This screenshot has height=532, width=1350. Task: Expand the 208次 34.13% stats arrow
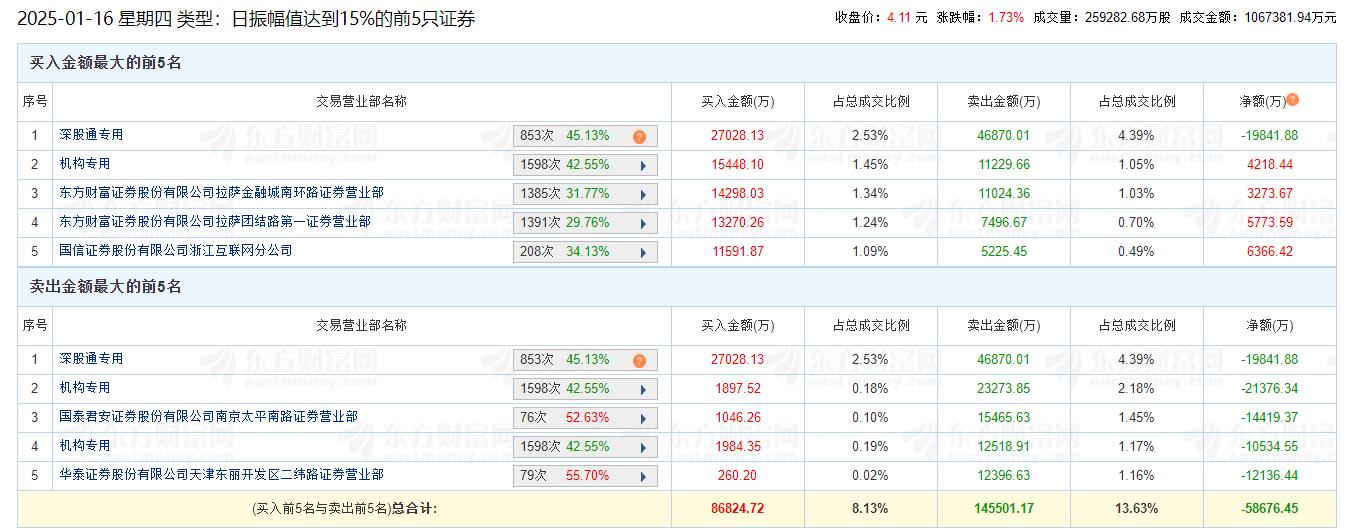pos(642,253)
